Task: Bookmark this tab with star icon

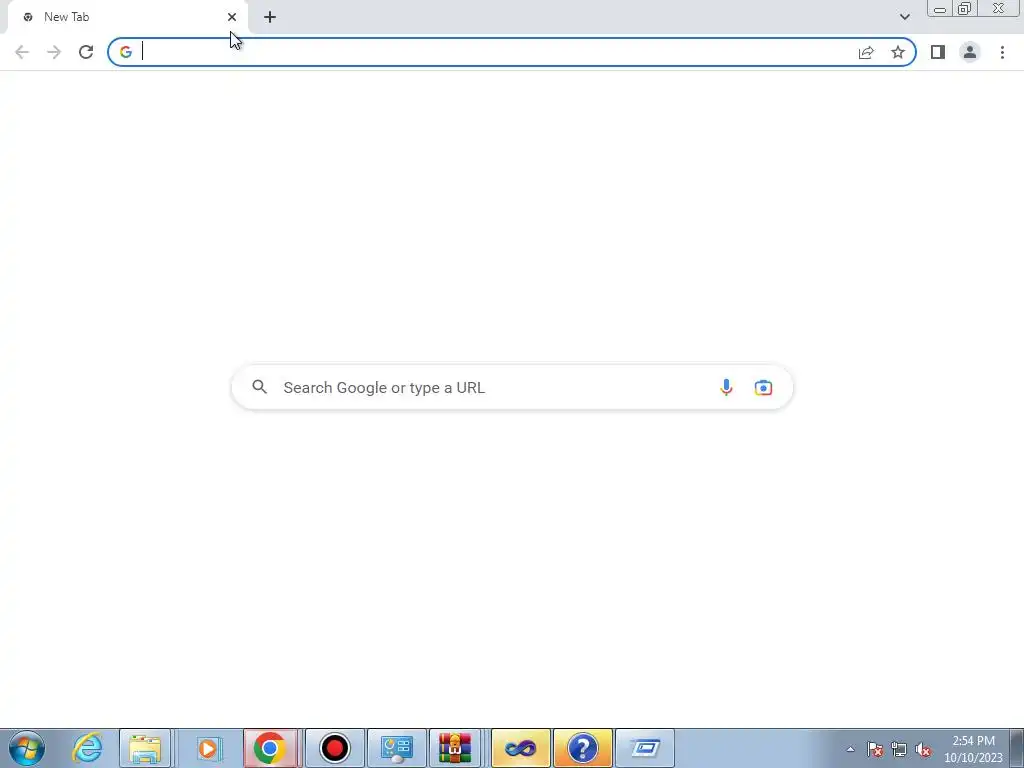Action: tap(898, 52)
